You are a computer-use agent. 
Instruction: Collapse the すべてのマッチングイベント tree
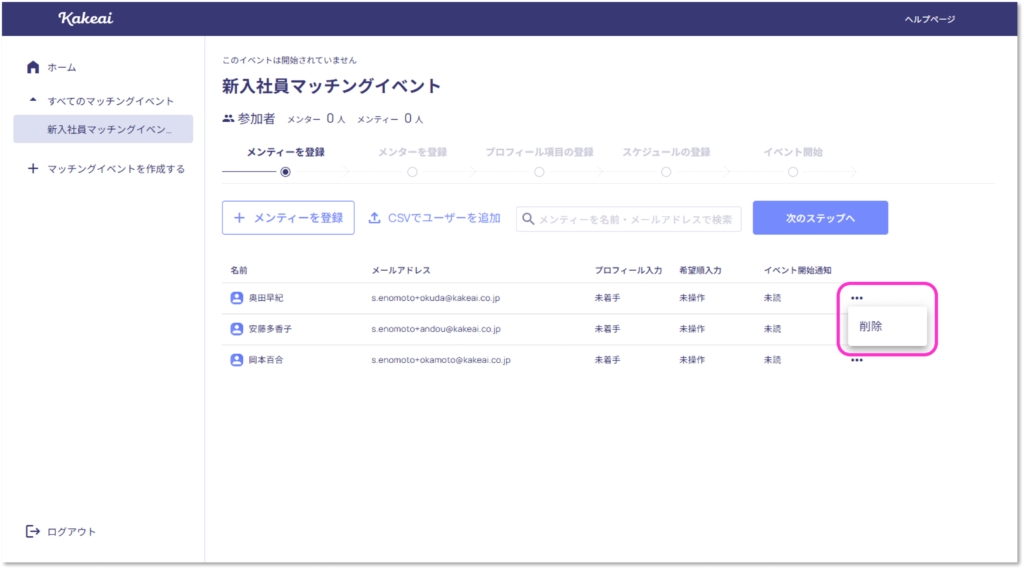[33, 101]
